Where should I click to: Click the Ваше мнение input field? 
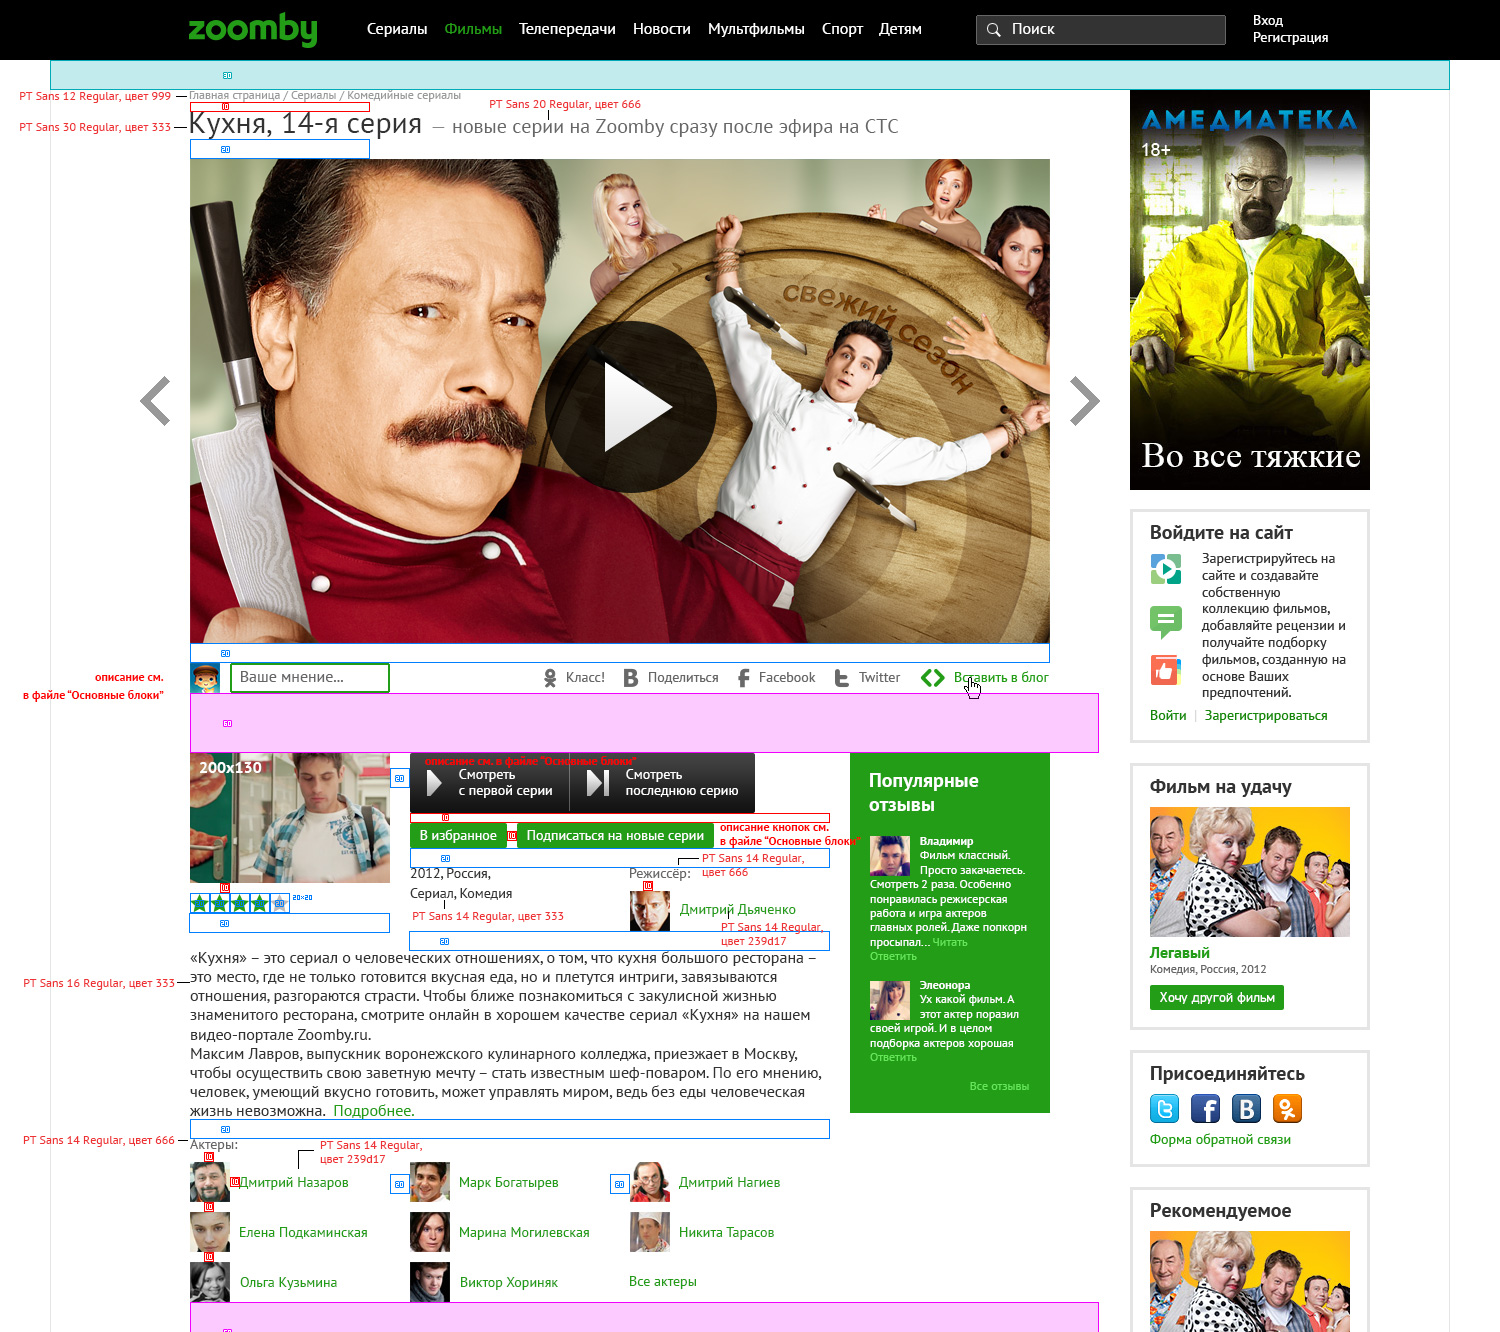coord(310,678)
